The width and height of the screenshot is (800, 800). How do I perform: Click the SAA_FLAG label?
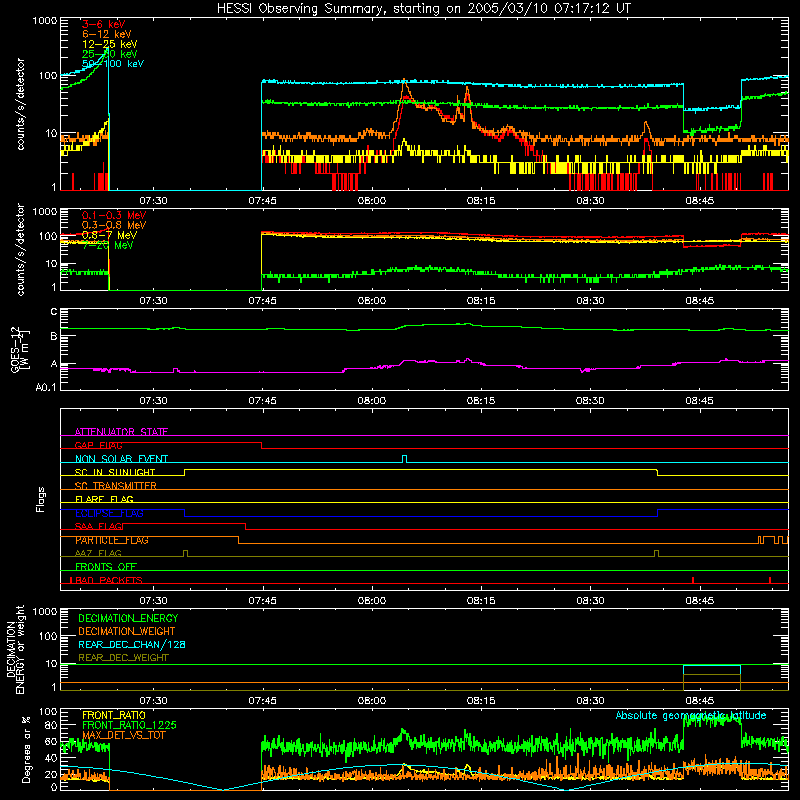(x=98, y=526)
